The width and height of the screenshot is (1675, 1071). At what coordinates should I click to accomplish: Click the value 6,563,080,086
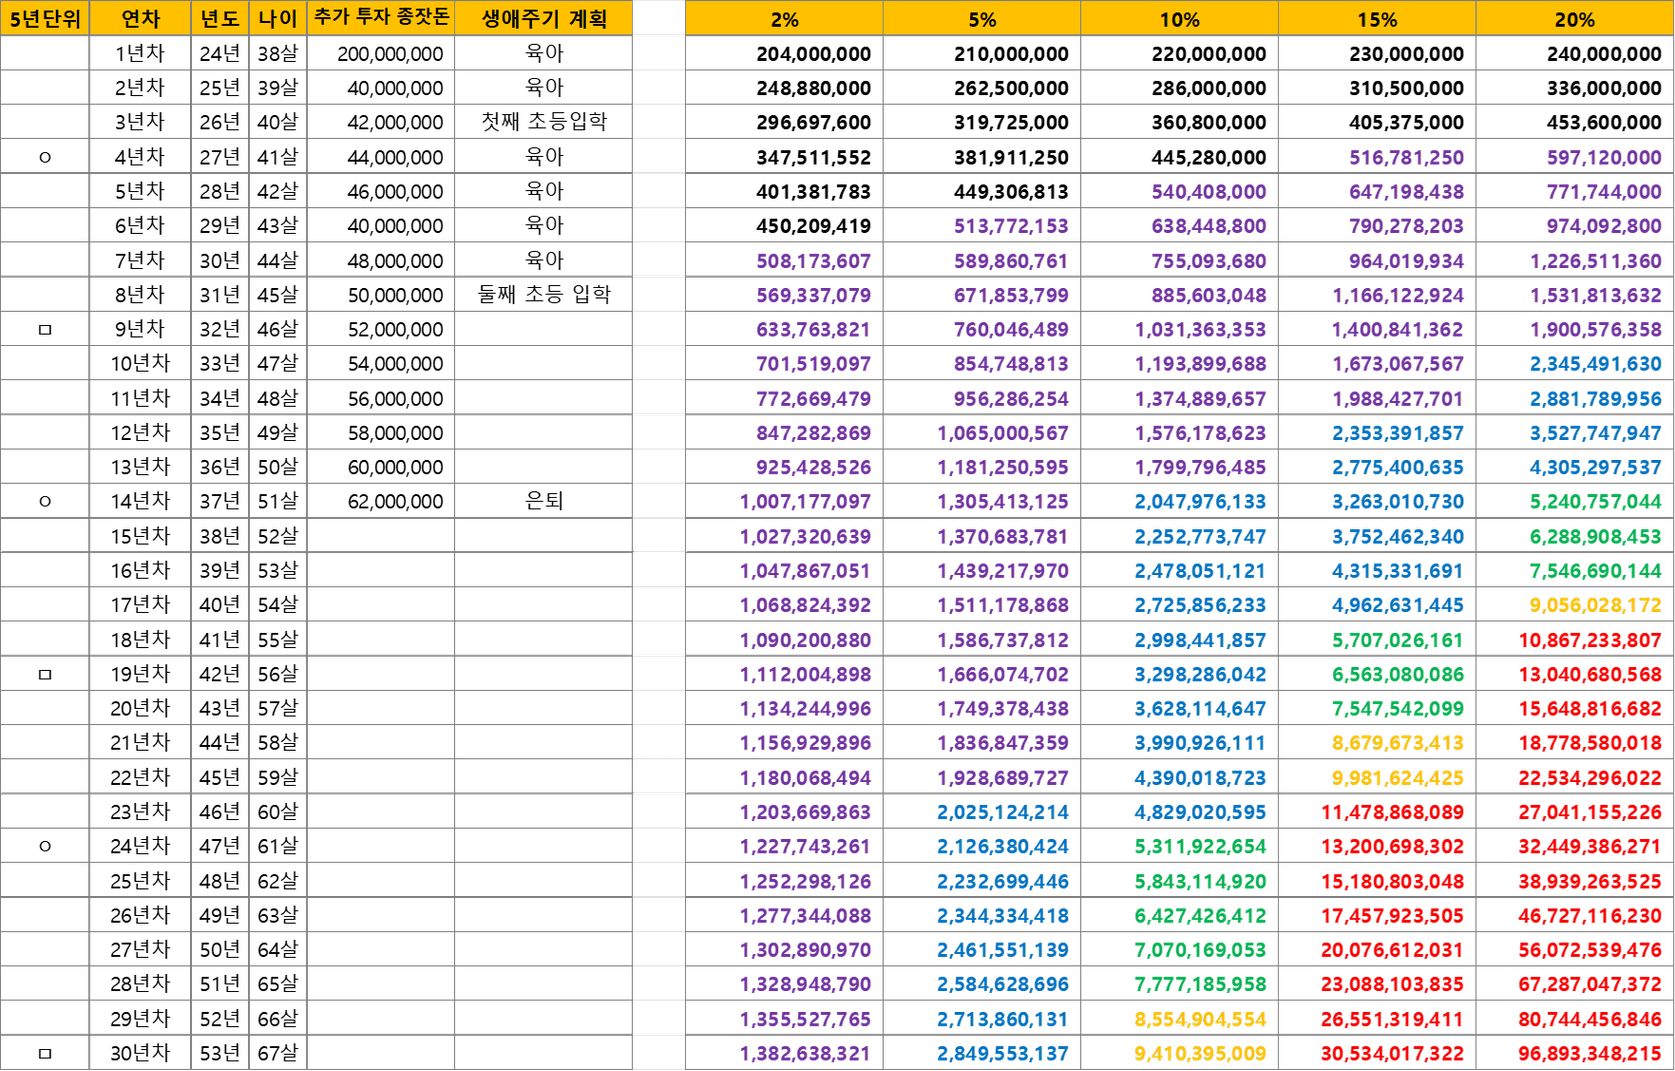(x=1398, y=675)
